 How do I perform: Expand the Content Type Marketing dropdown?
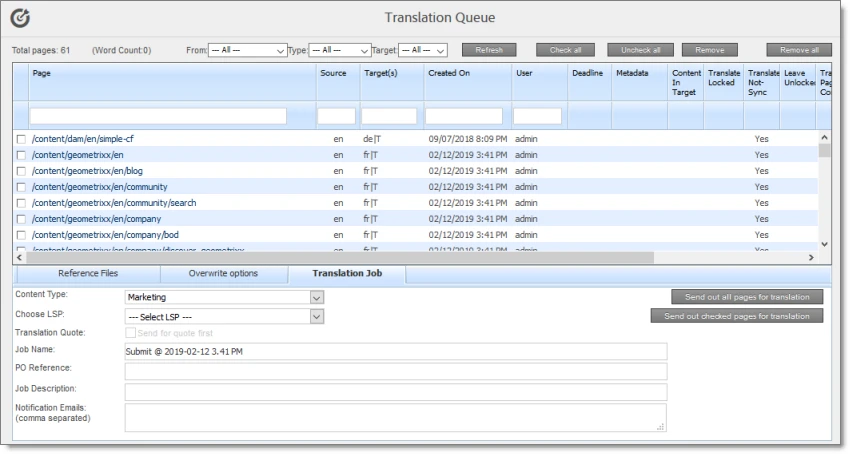(x=225, y=297)
